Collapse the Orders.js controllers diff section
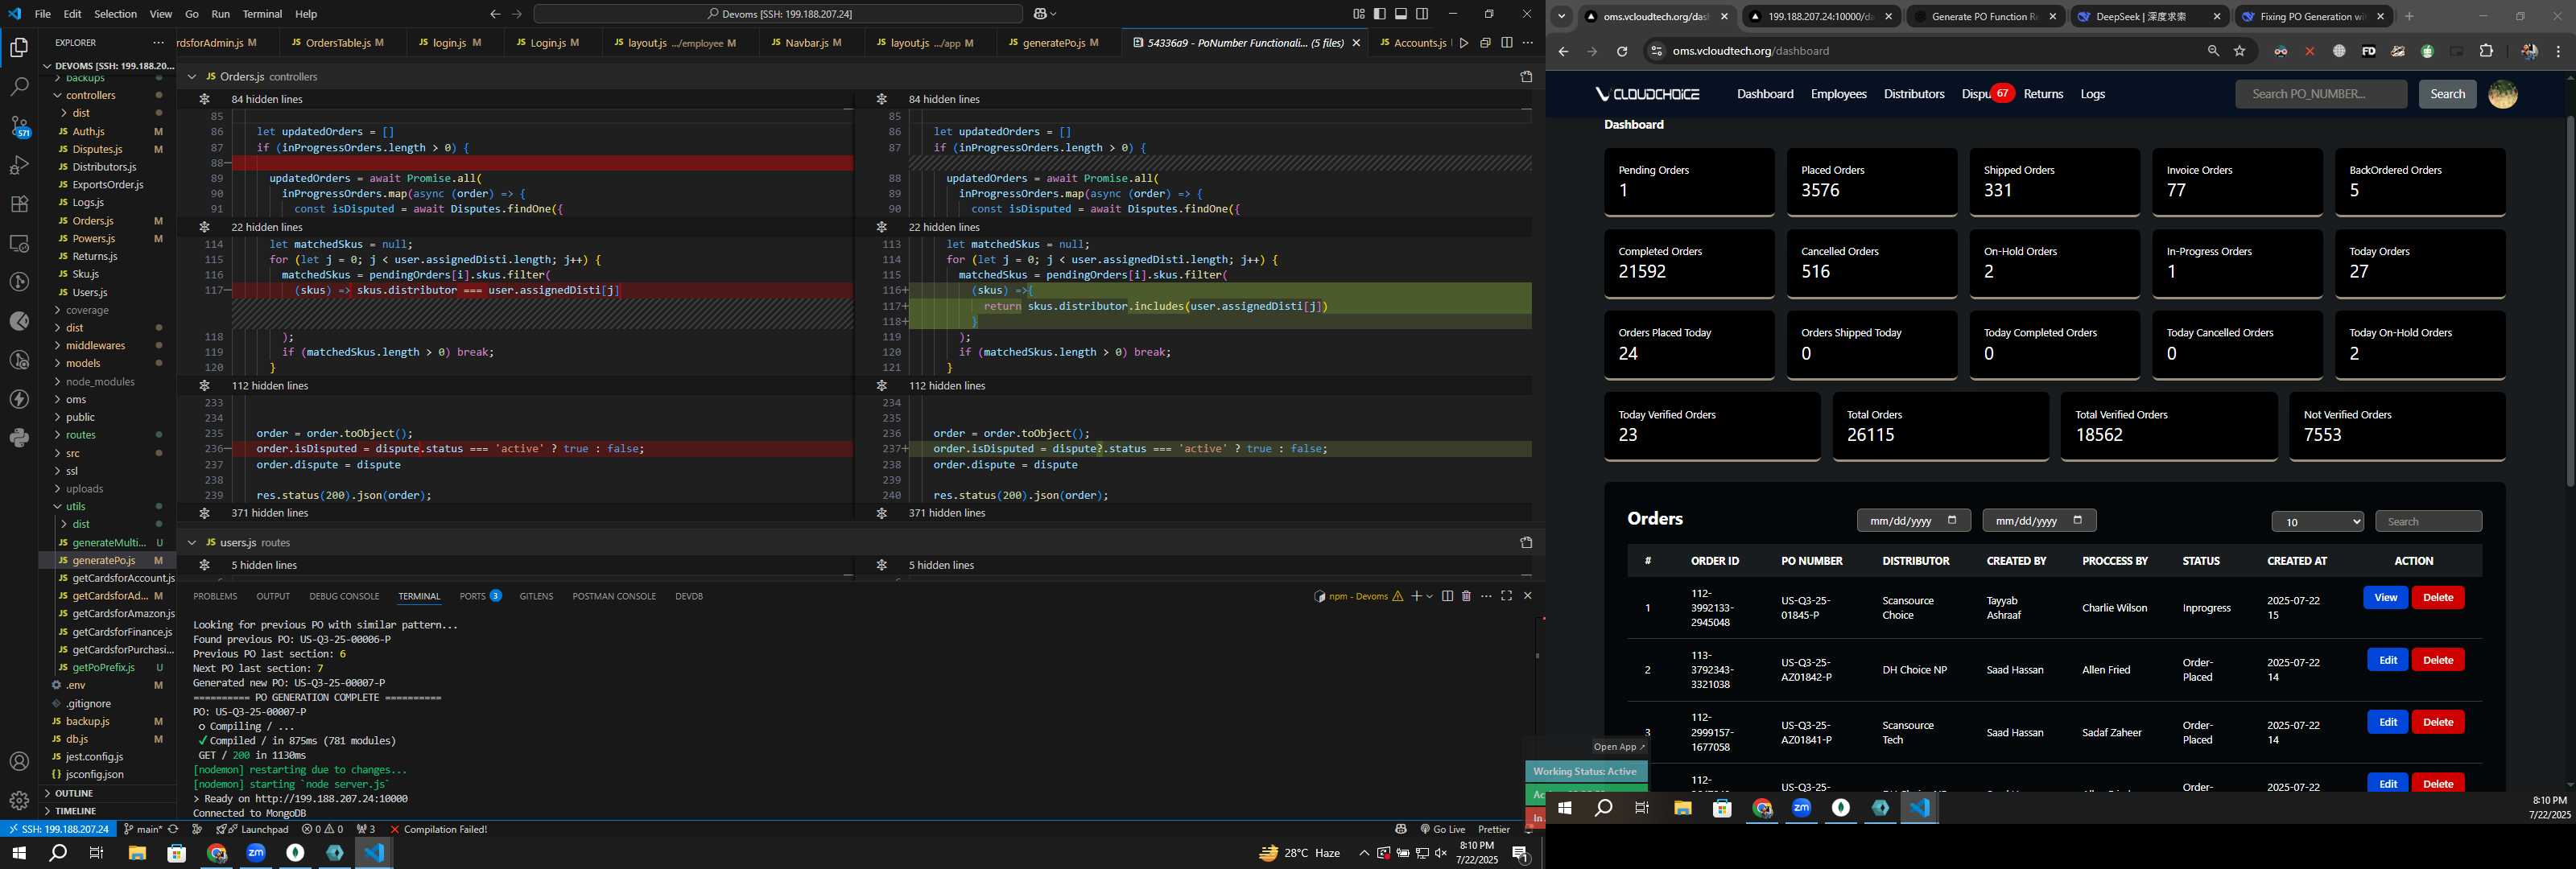Viewport: 2576px width, 869px height. pyautogui.click(x=192, y=77)
